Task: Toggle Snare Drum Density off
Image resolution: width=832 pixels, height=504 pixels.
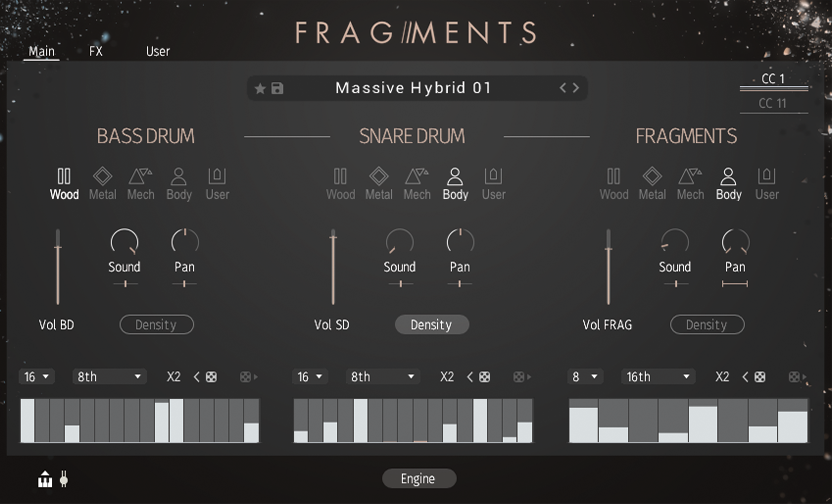Action: tap(431, 325)
